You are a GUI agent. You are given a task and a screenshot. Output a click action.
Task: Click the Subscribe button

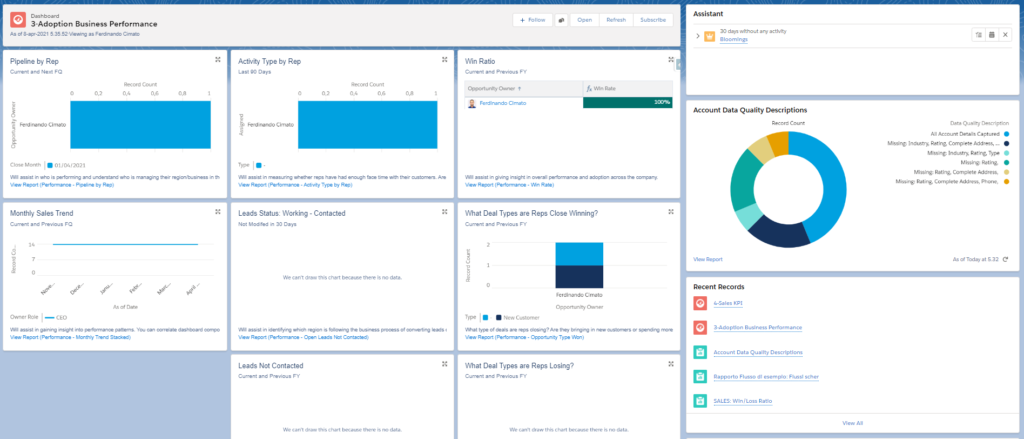point(653,20)
